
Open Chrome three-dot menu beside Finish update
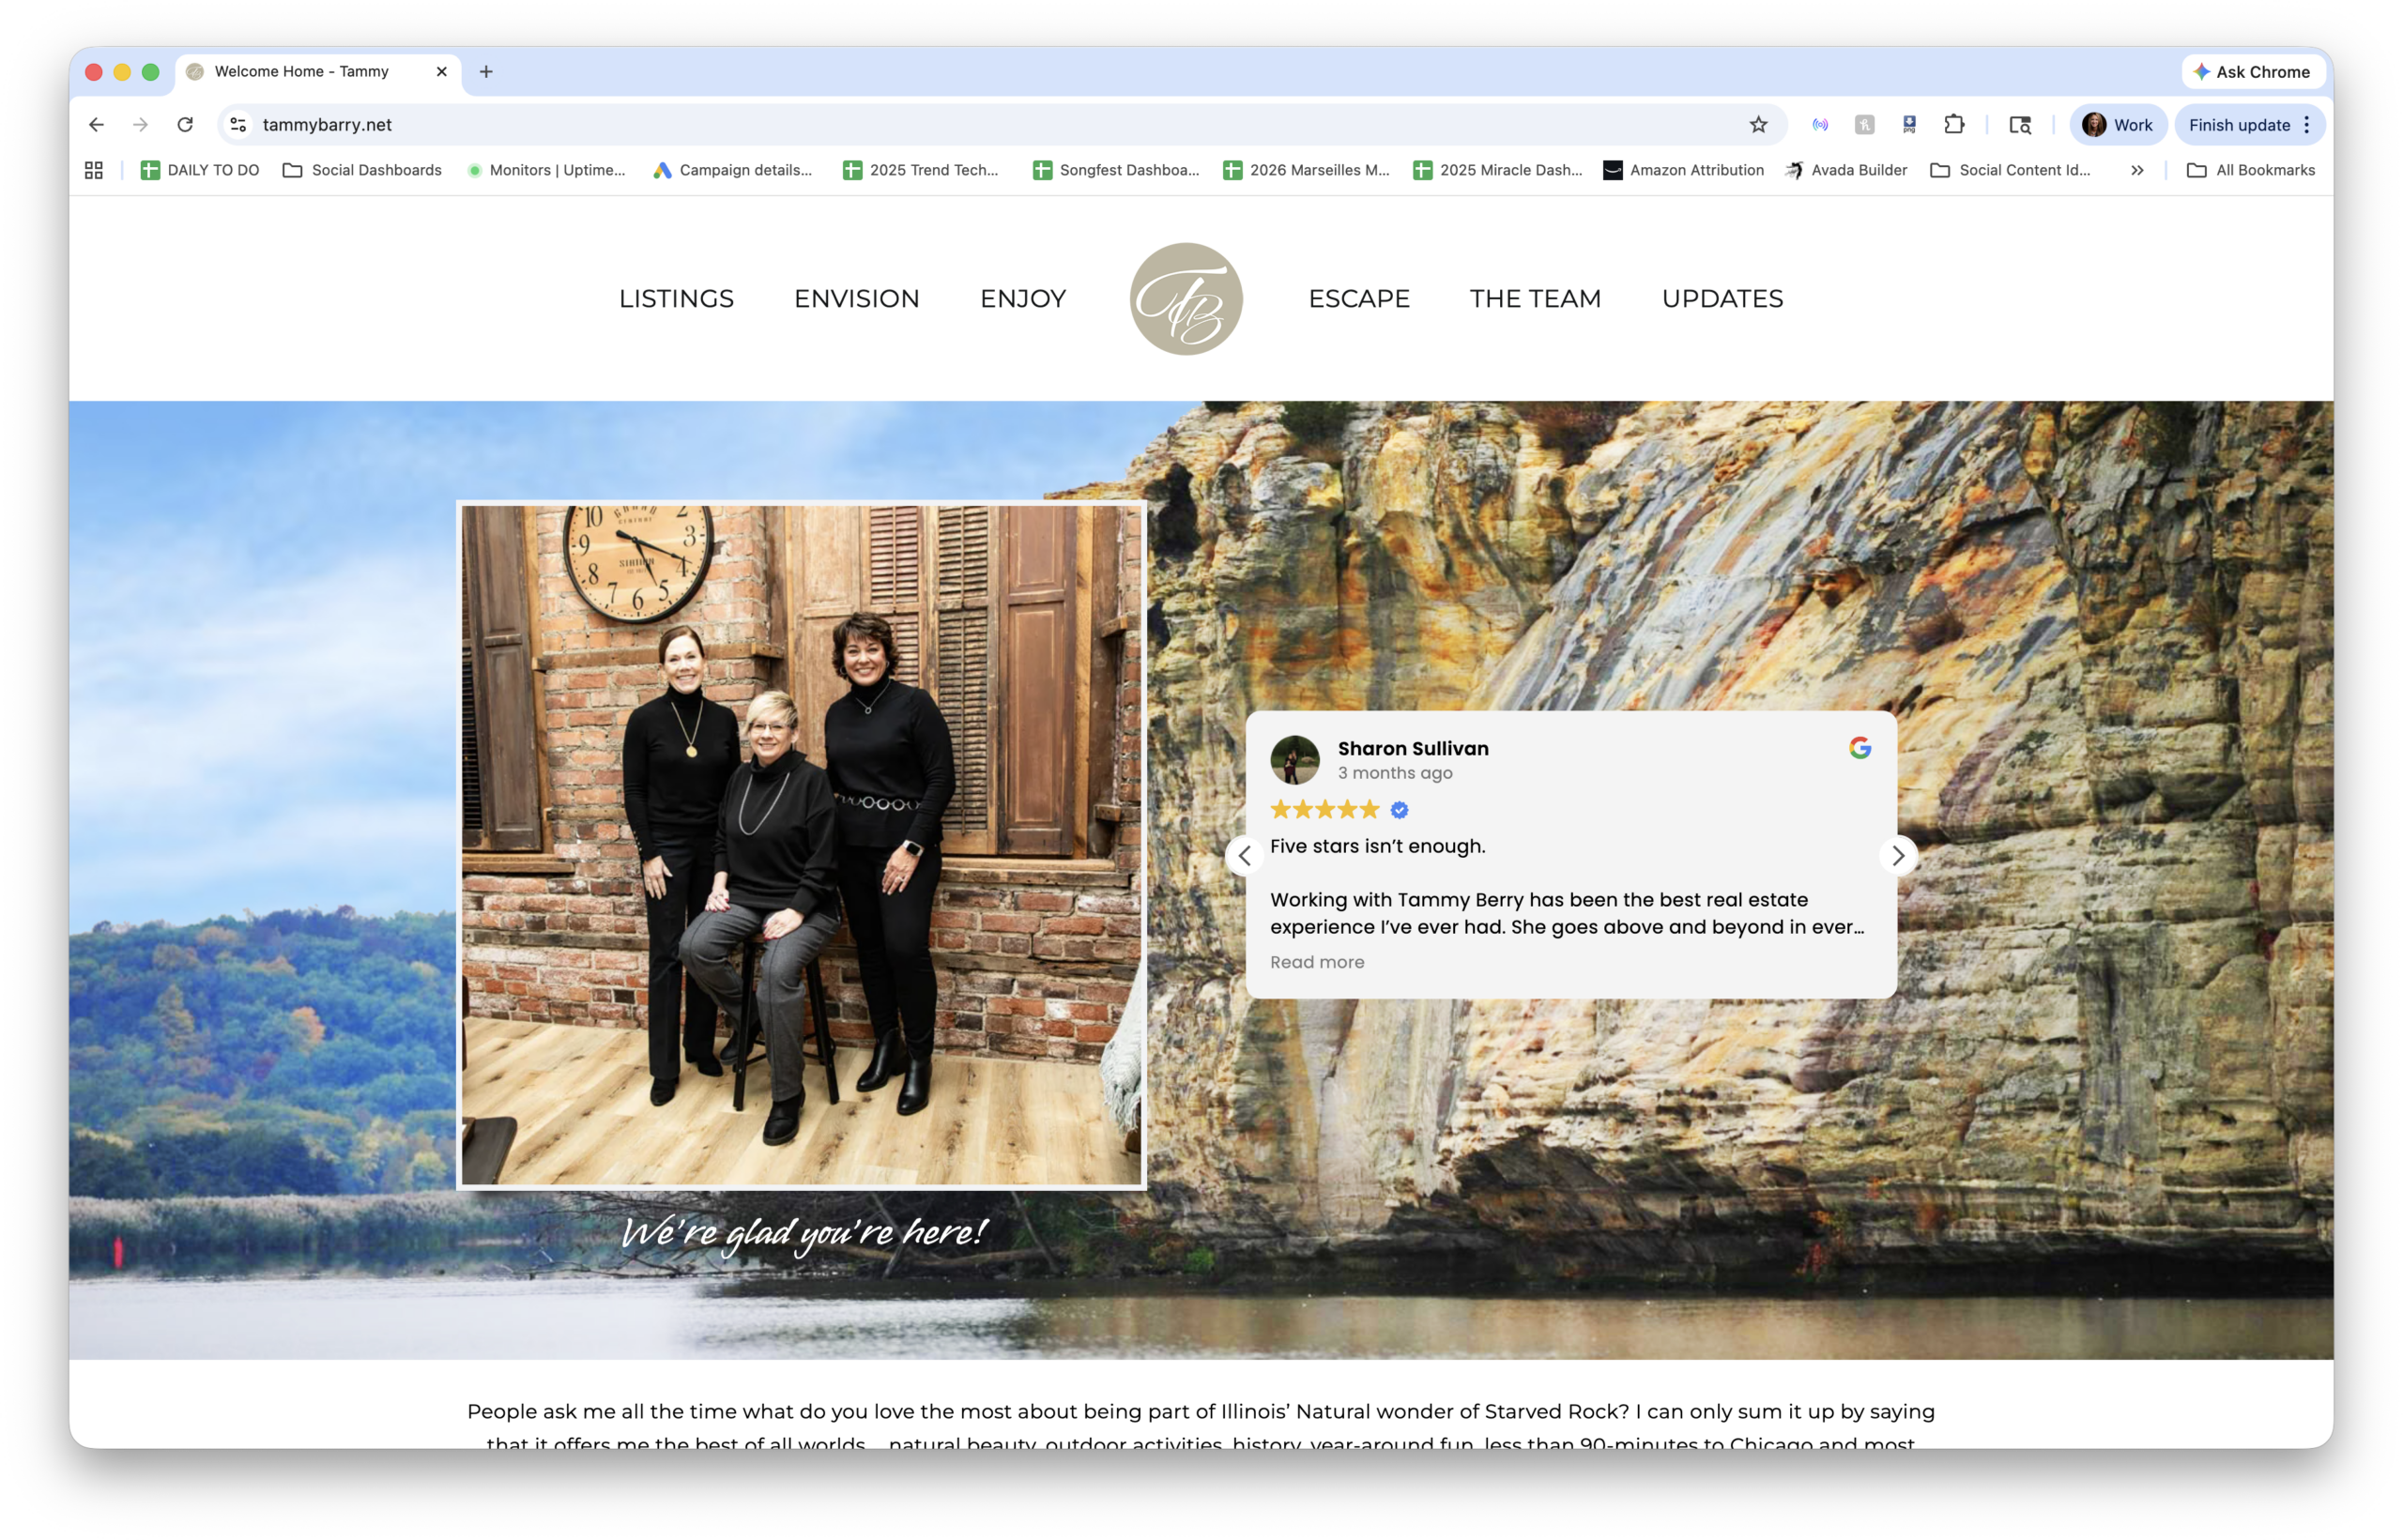coord(2307,125)
